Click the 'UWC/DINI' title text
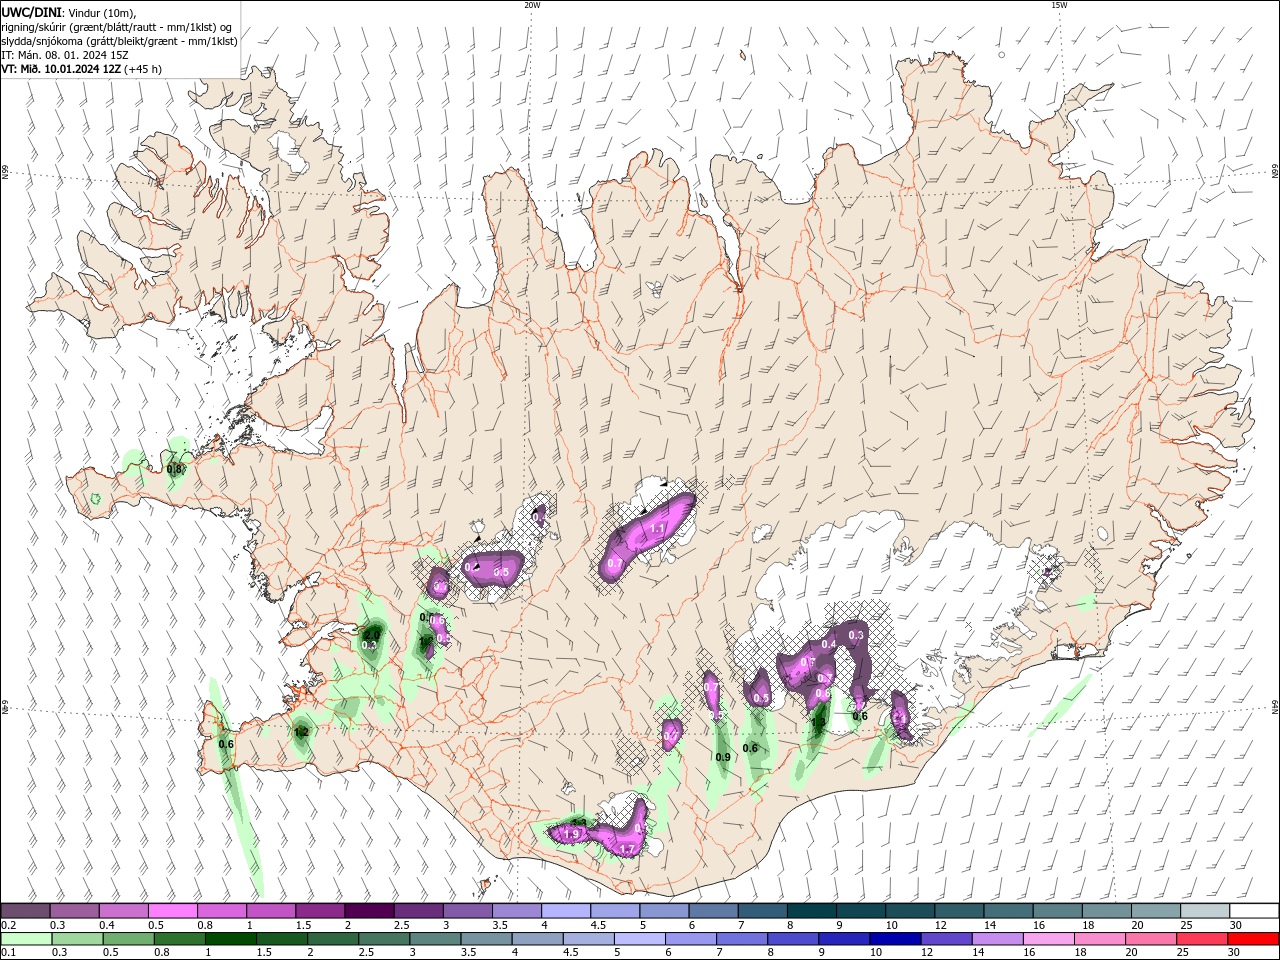1280x960 pixels. coord(30,11)
